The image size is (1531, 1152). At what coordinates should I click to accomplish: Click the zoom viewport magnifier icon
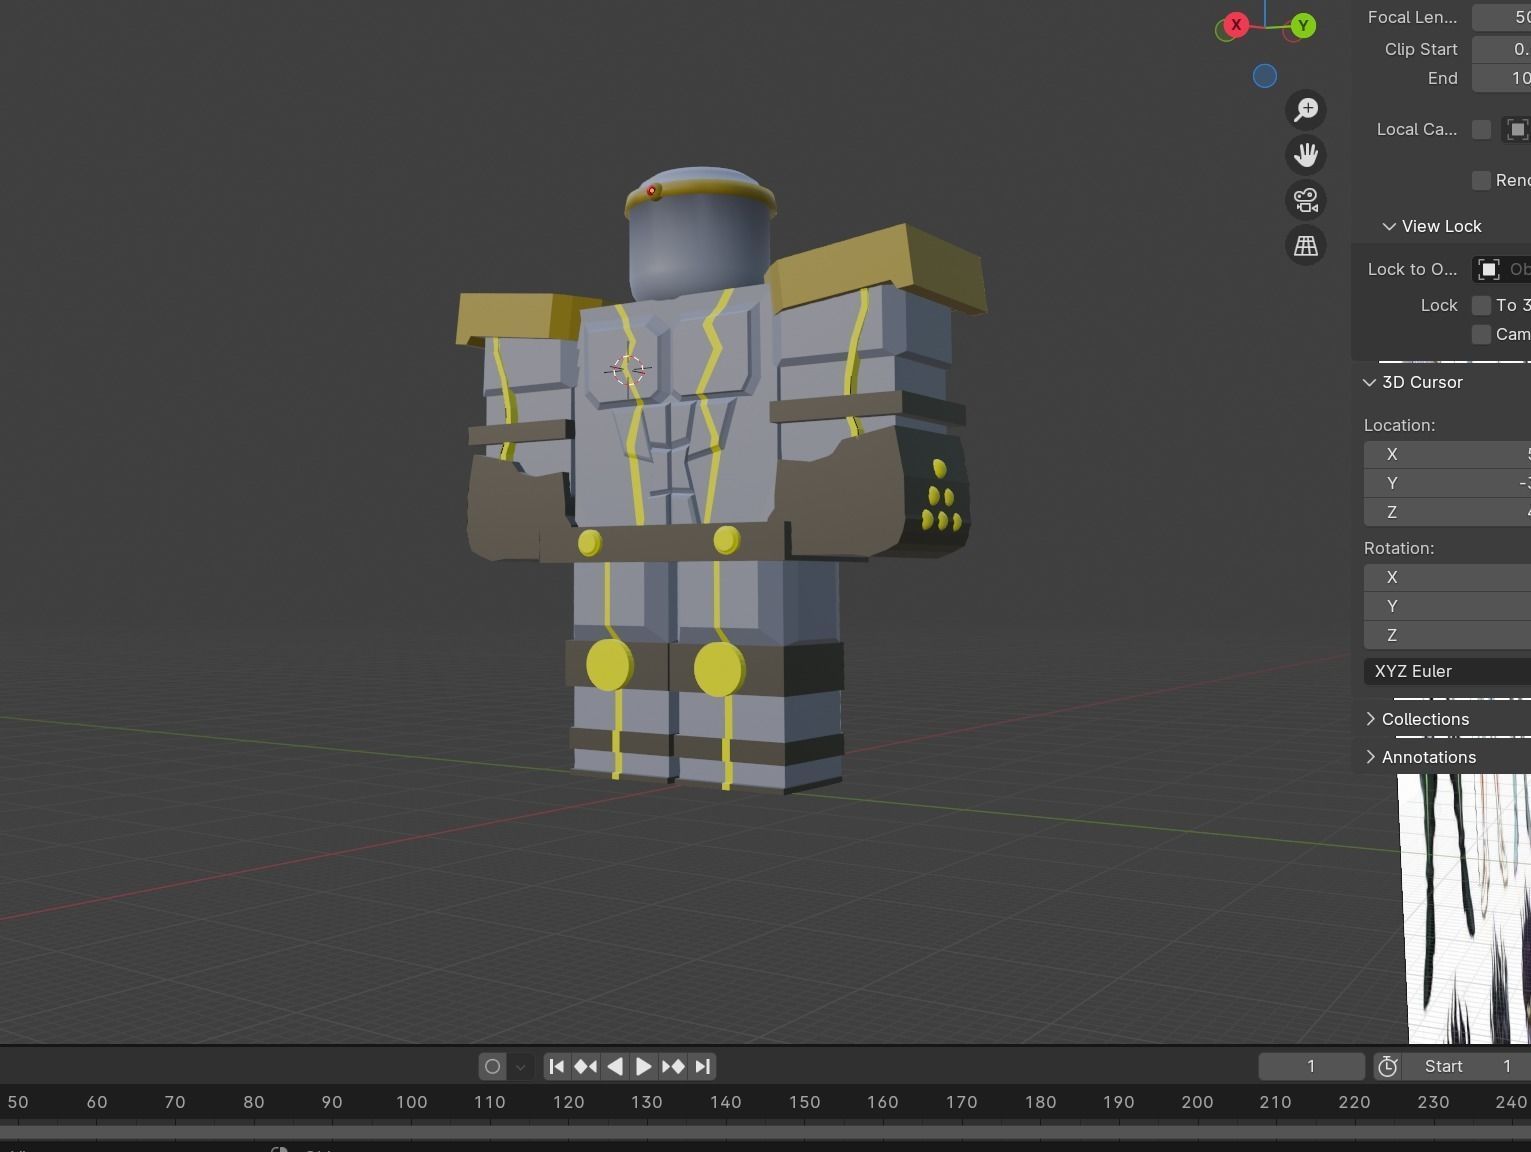1306,110
